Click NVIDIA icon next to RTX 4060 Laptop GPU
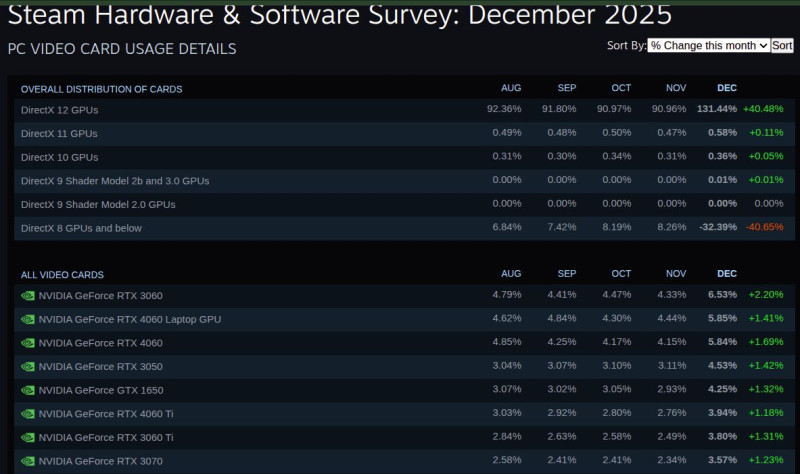Image resolution: width=800 pixels, height=474 pixels. tap(28, 319)
